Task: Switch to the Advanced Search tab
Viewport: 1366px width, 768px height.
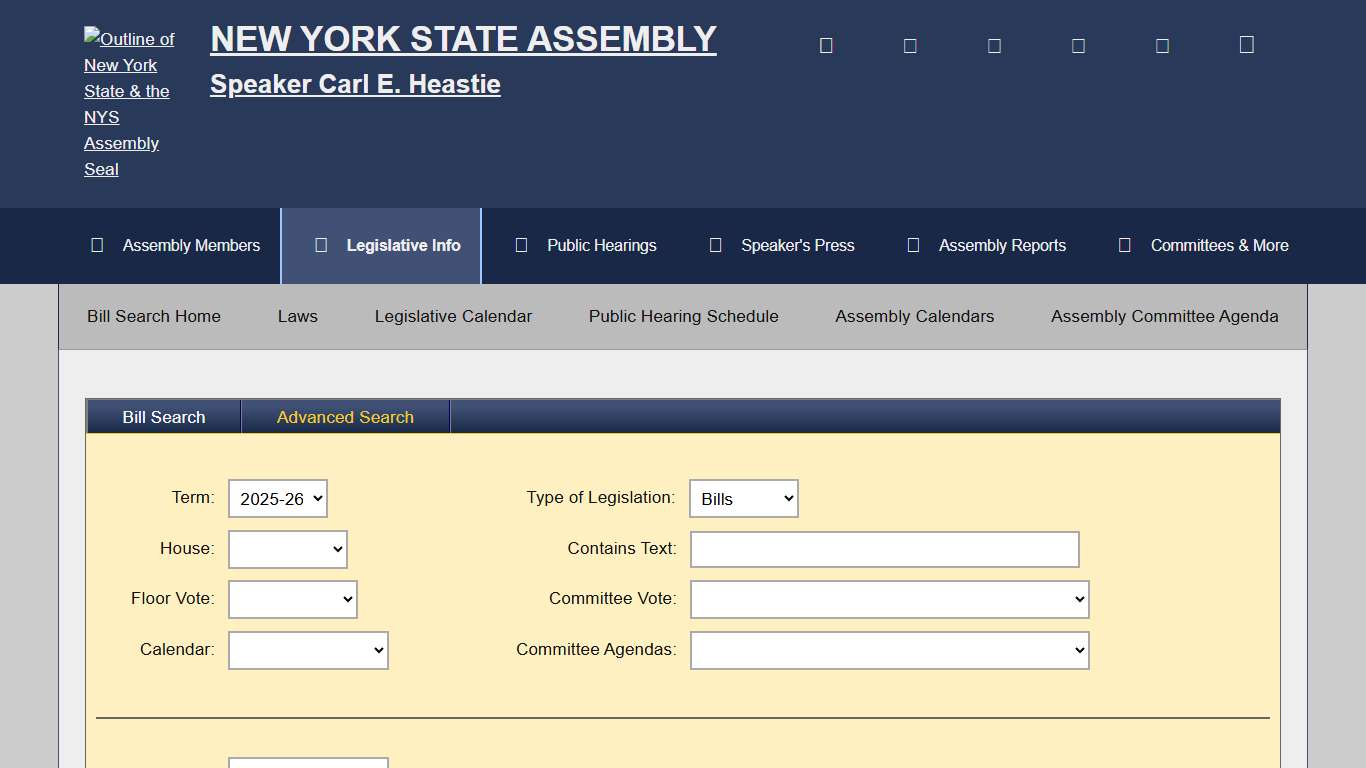Action: tap(345, 416)
